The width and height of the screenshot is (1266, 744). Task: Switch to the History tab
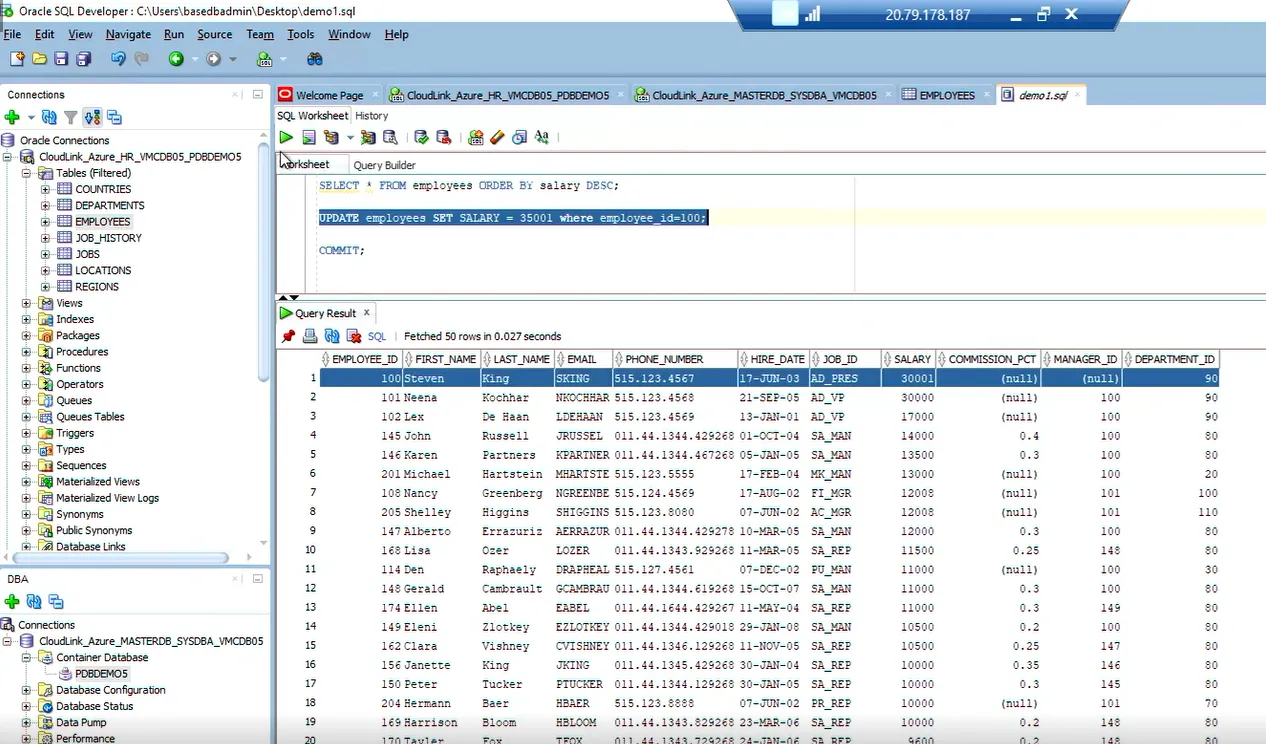(x=372, y=116)
